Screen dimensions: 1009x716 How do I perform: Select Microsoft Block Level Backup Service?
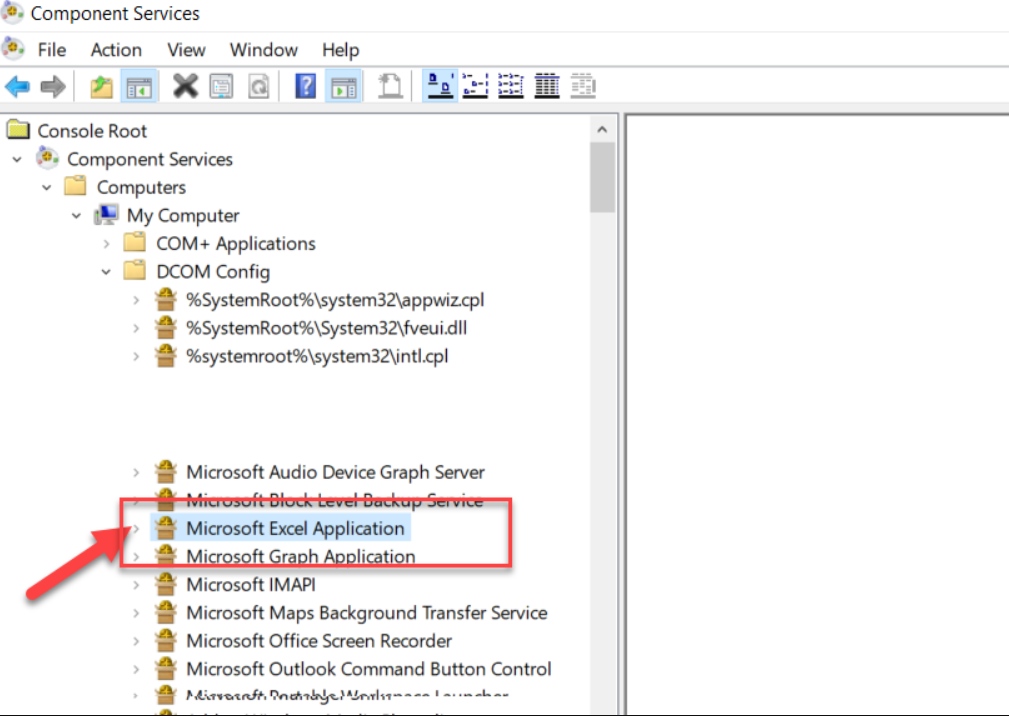[335, 500]
